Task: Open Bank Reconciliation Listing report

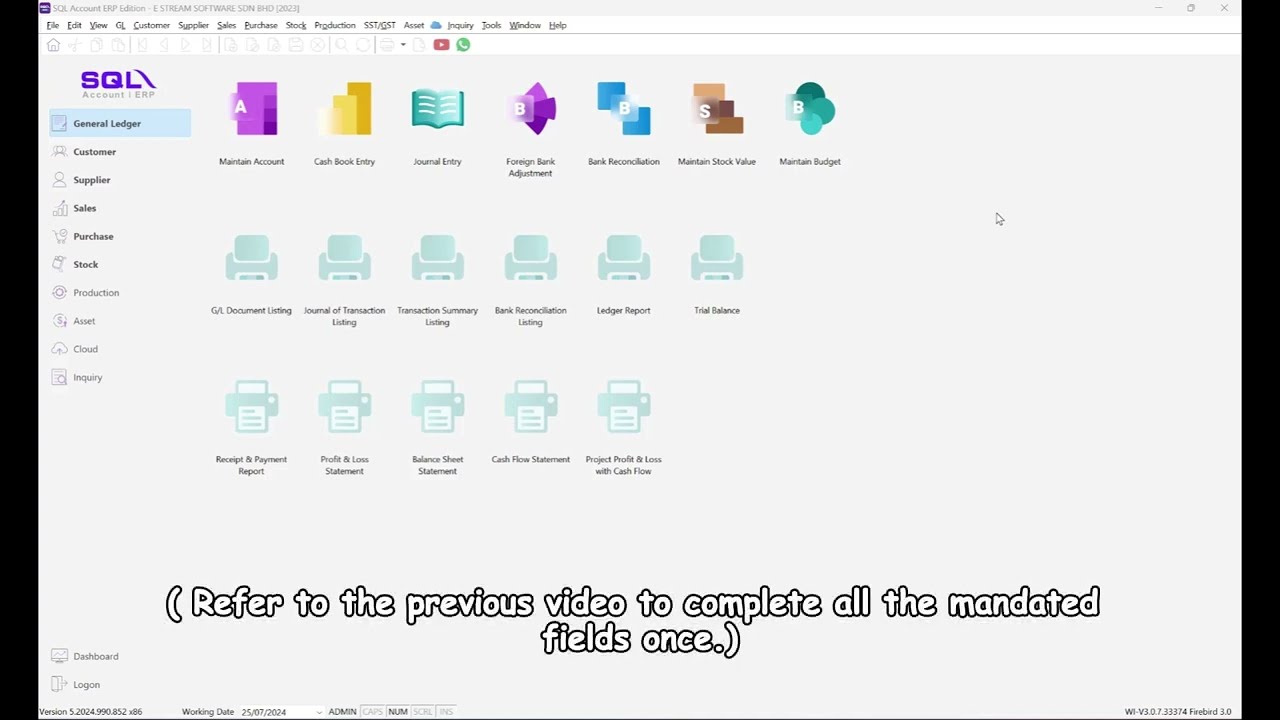Action: coord(530,259)
